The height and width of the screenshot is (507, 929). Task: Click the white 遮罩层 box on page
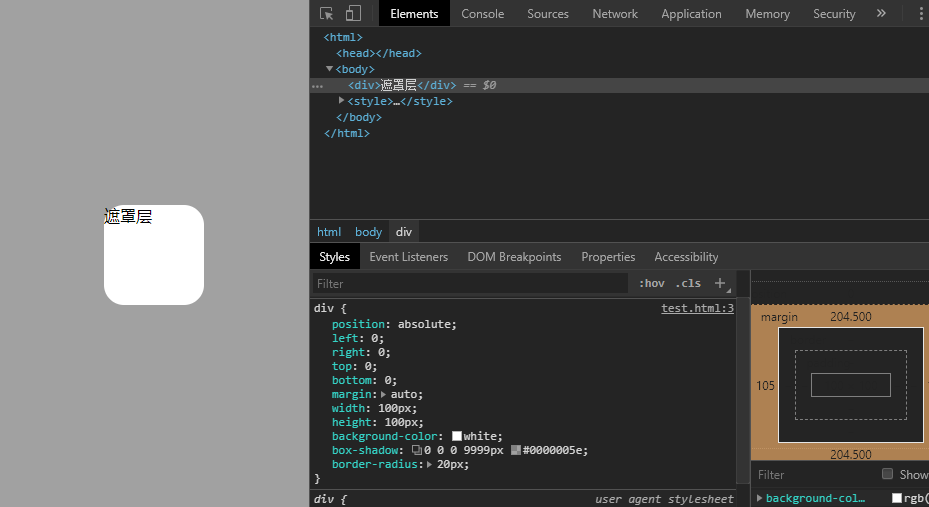click(154, 255)
